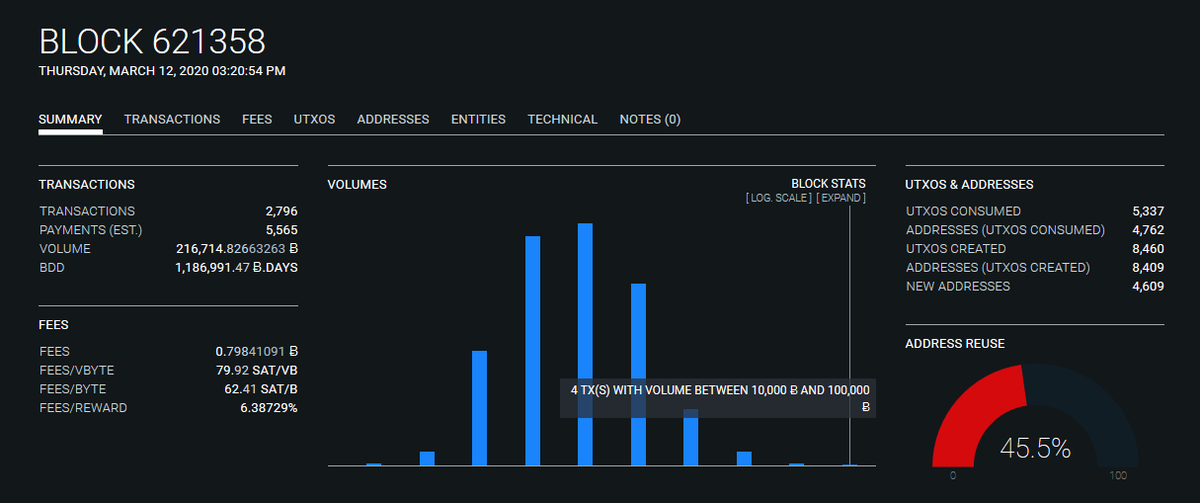This screenshot has width=1200, height=503.
Task: Click the Block Stats label
Action: click(x=828, y=184)
